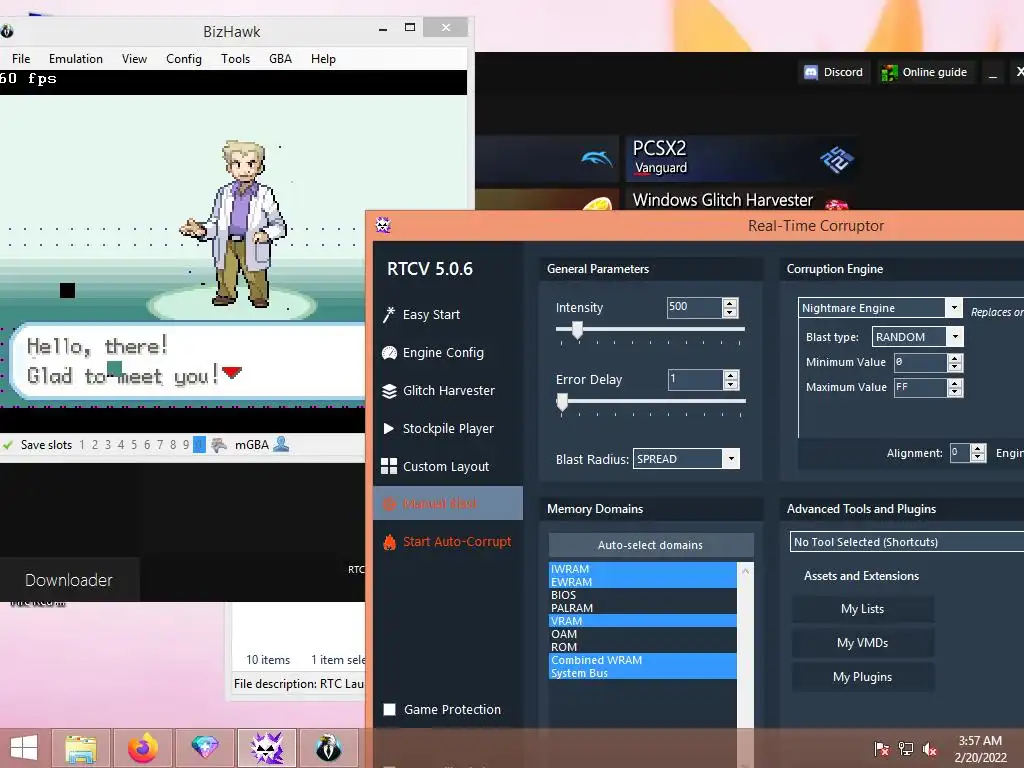Open My VMDs button
This screenshot has height=768, width=1024.
(863, 643)
